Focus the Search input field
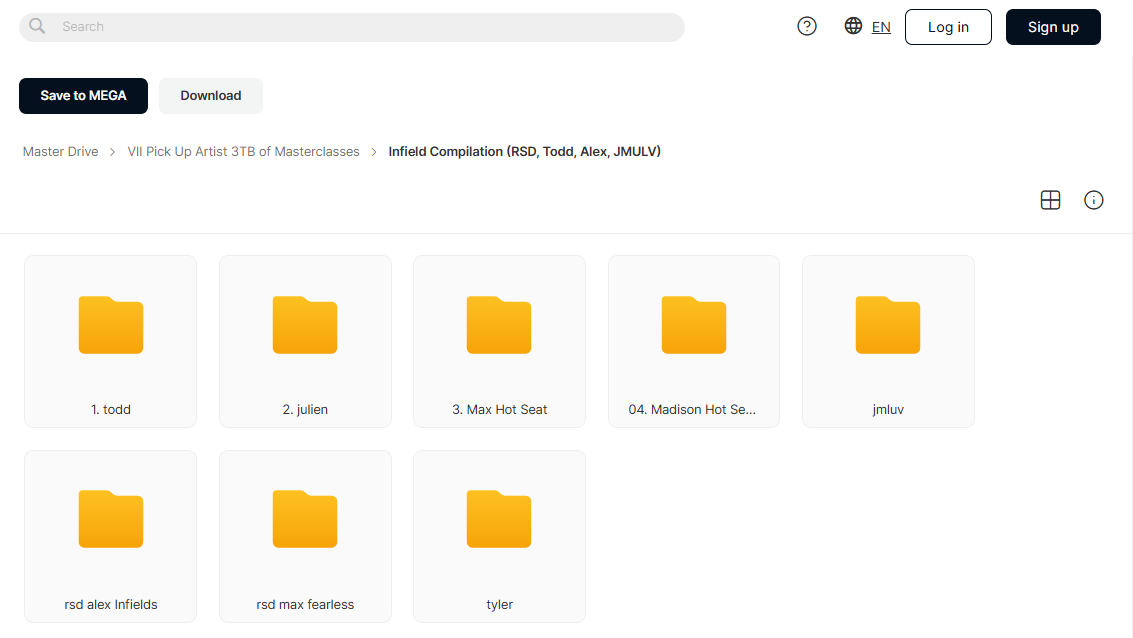The height and width of the screenshot is (638, 1133). pos(352,27)
